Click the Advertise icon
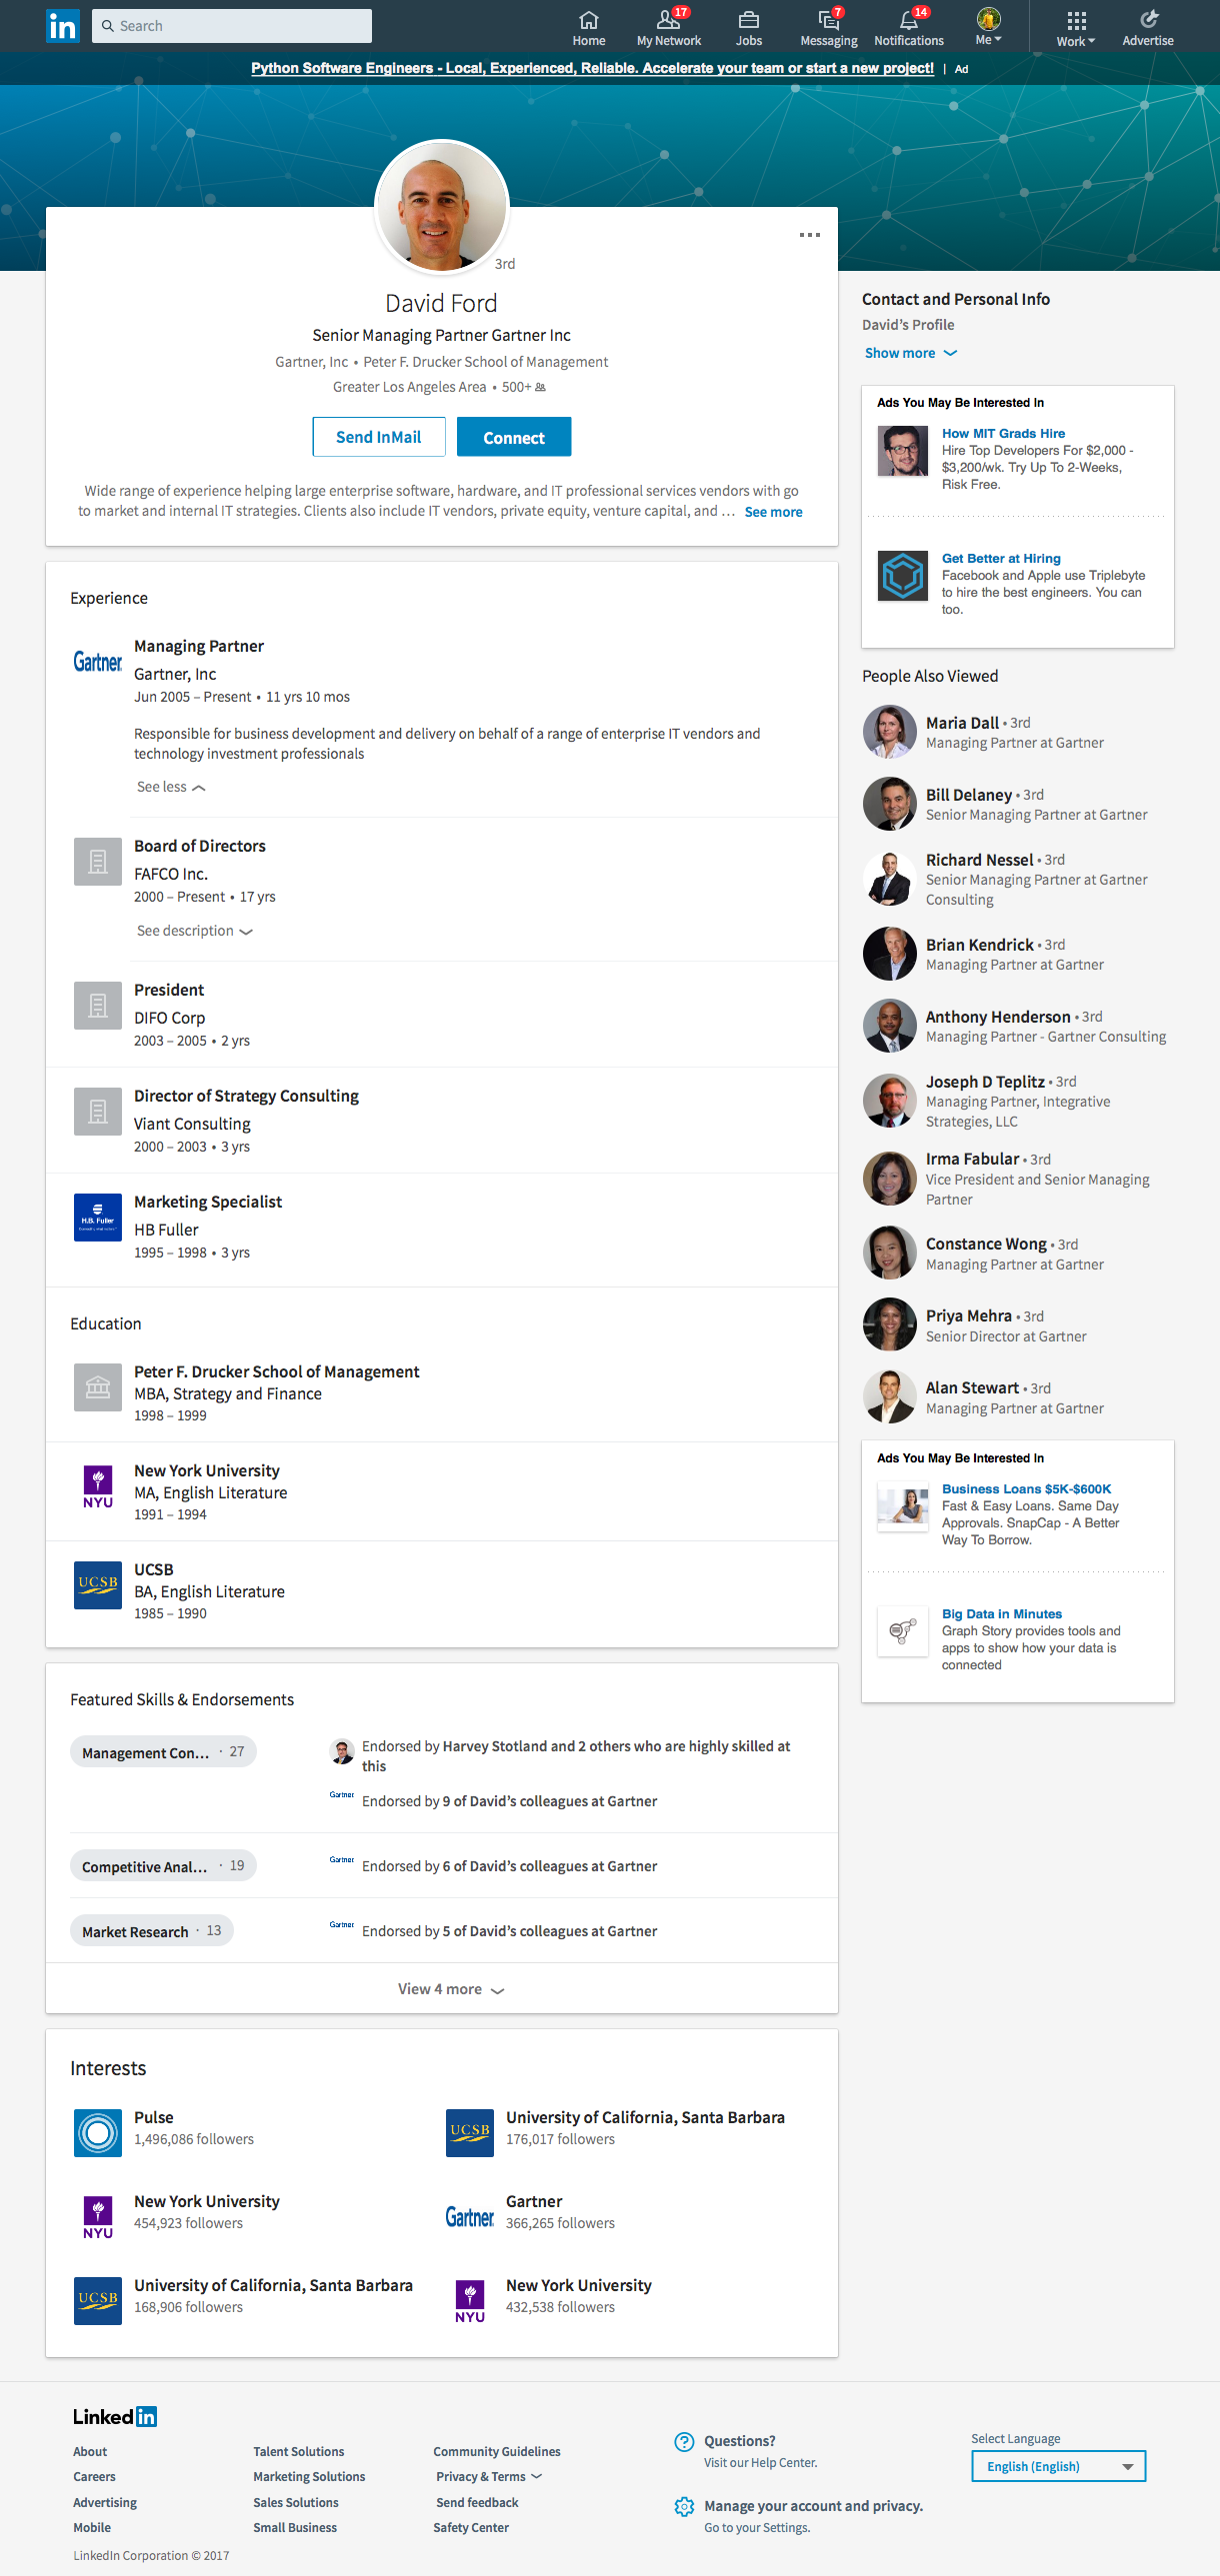 click(x=1147, y=20)
